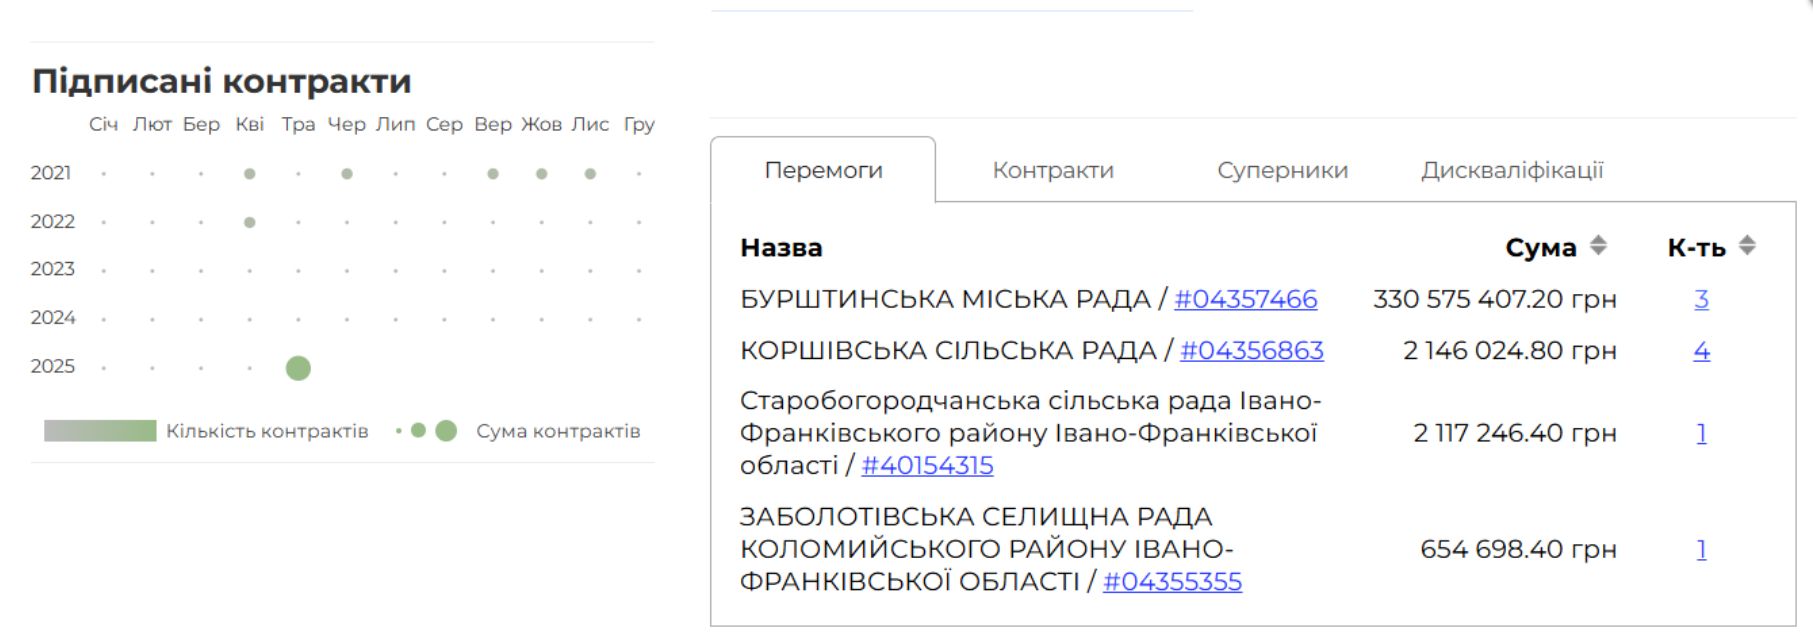Sort the table by К-ть column
The image size is (1813, 632).
(x=1746, y=246)
